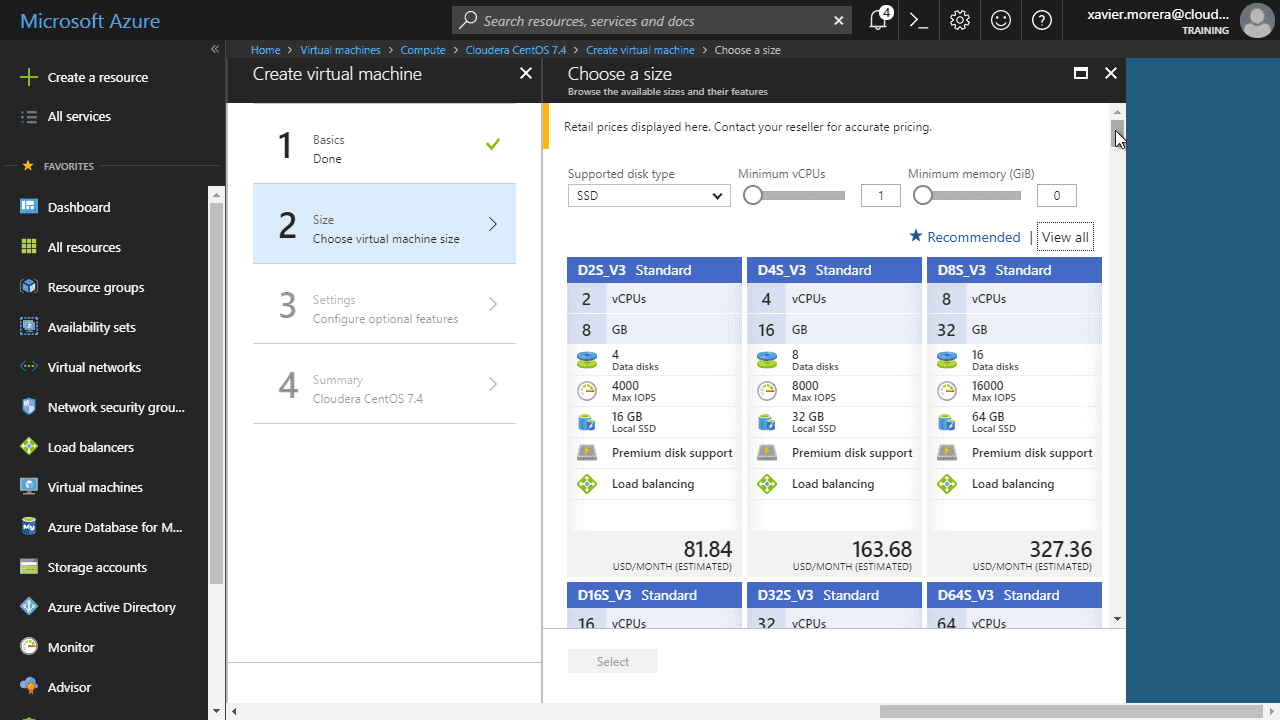The height and width of the screenshot is (720, 1280).
Task: Select the D4S_V3 Standard size card header
Action: click(834, 270)
